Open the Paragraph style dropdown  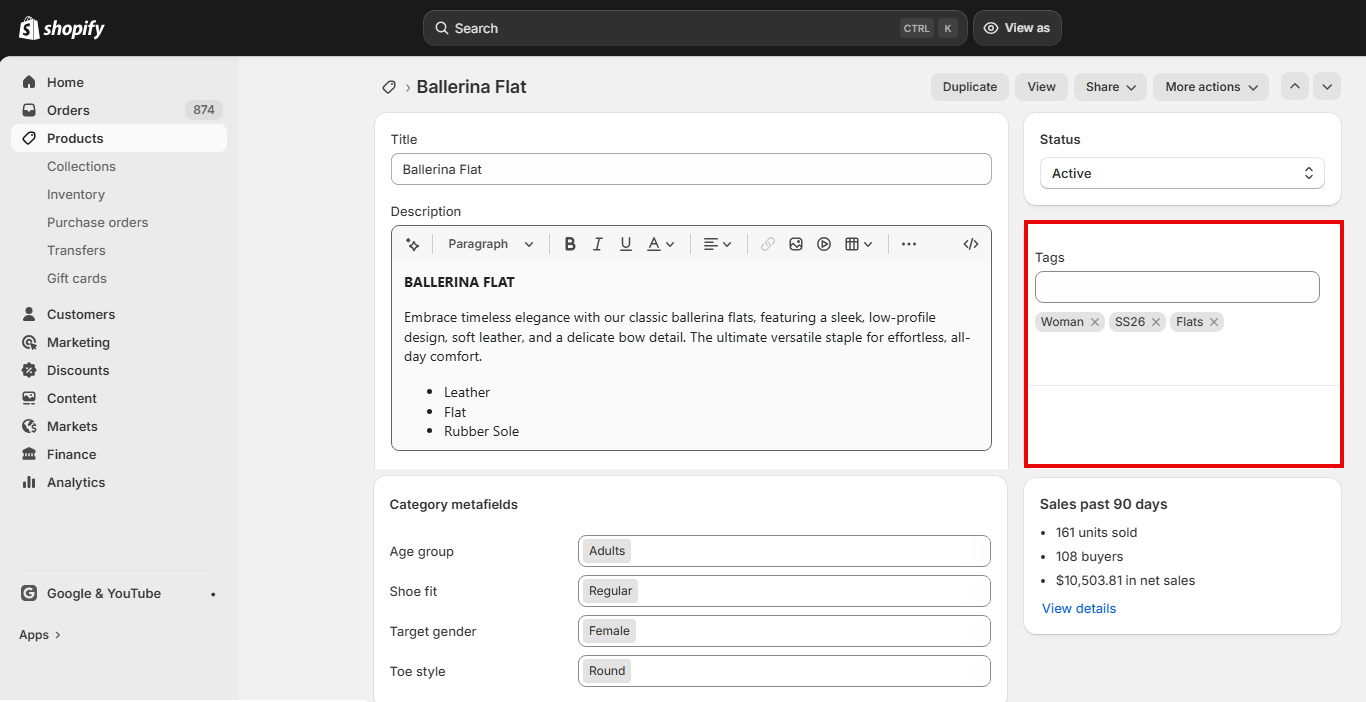coord(490,244)
